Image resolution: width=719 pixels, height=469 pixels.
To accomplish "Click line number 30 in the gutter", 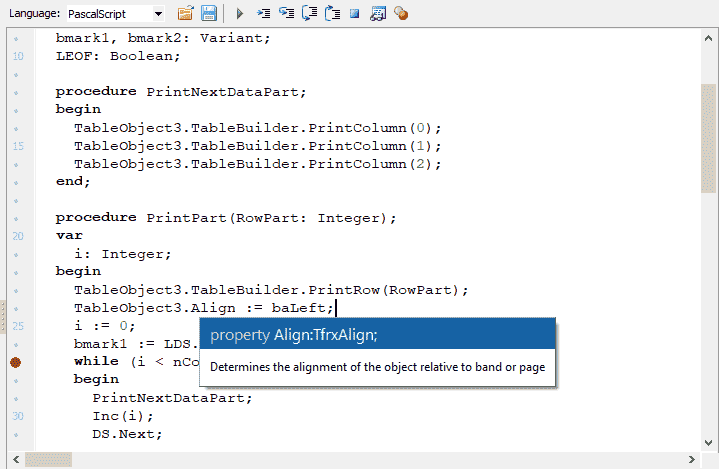I will [x=18, y=416].
